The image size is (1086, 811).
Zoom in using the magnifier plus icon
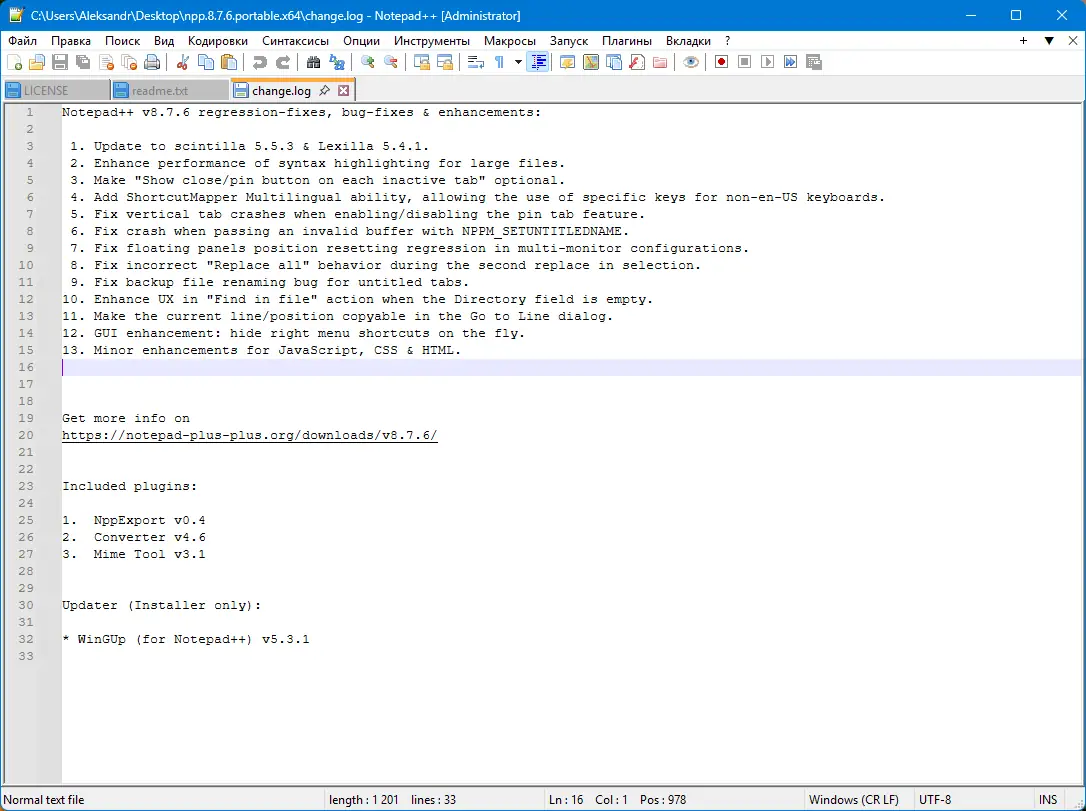tap(368, 62)
